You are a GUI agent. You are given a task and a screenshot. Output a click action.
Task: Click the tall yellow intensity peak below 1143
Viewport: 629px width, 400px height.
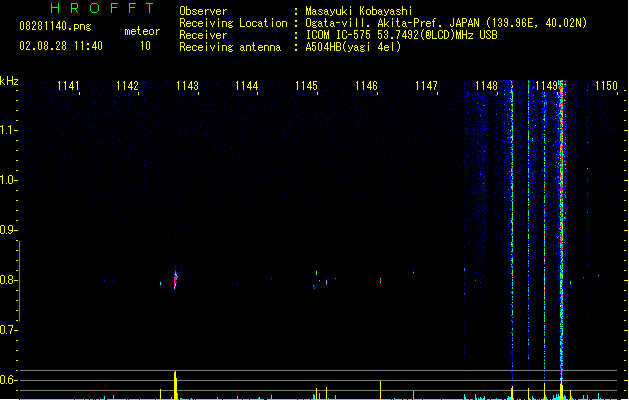[175, 385]
